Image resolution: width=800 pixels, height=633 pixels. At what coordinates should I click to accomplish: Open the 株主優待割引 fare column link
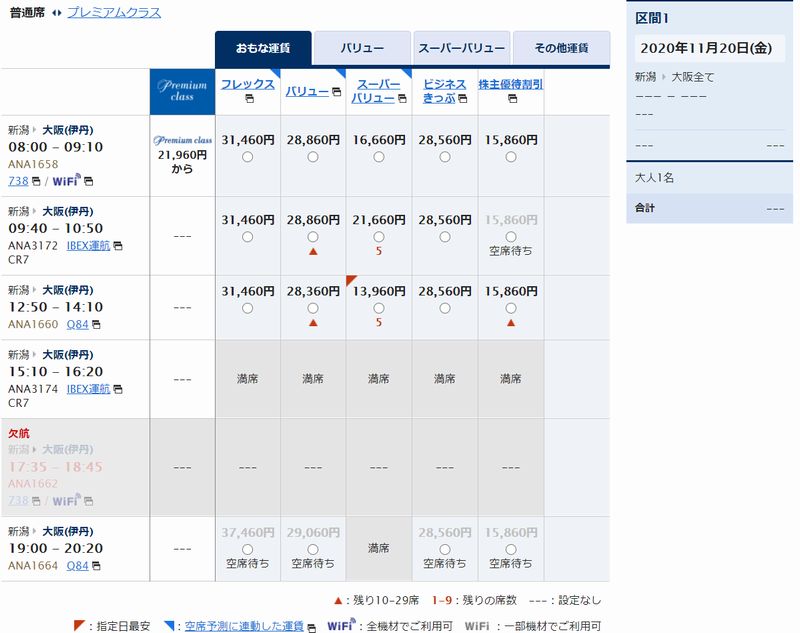pyautogui.click(x=511, y=85)
